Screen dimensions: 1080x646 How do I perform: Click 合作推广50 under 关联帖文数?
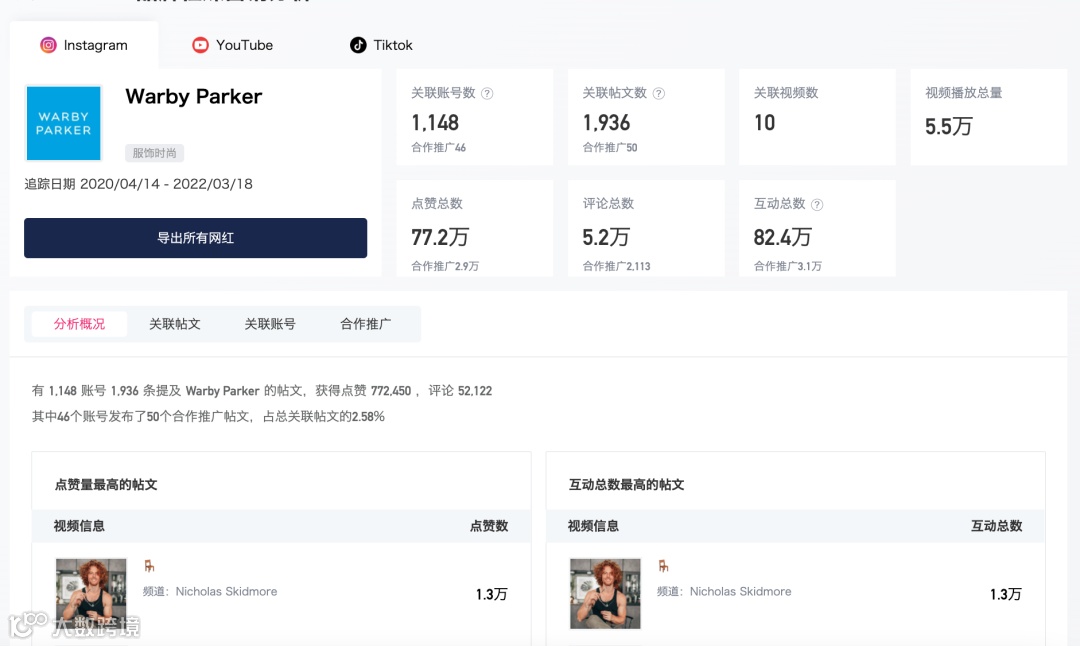click(610, 147)
